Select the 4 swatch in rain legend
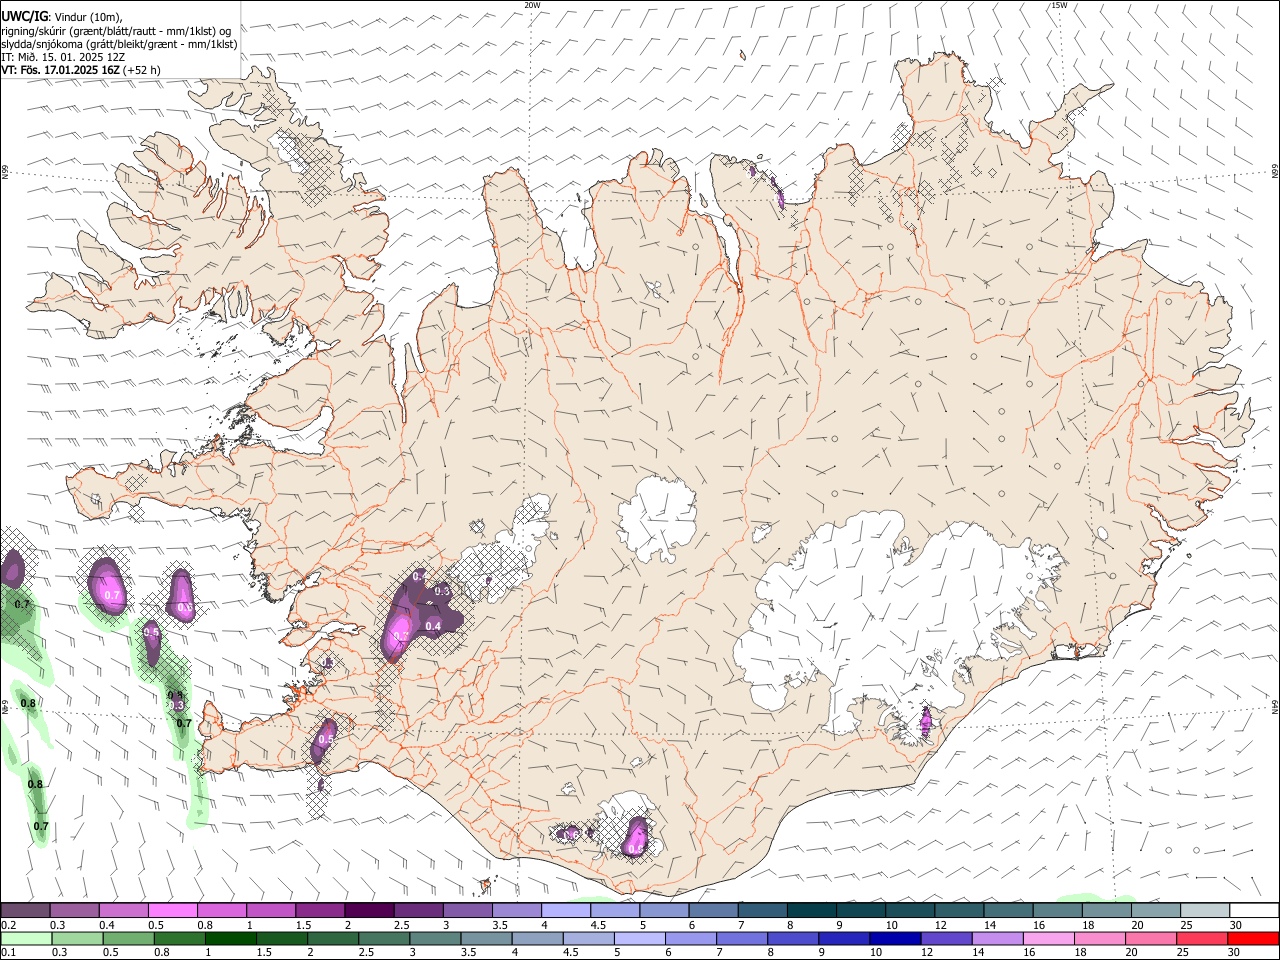1280x960 pixels. point(537,938)
